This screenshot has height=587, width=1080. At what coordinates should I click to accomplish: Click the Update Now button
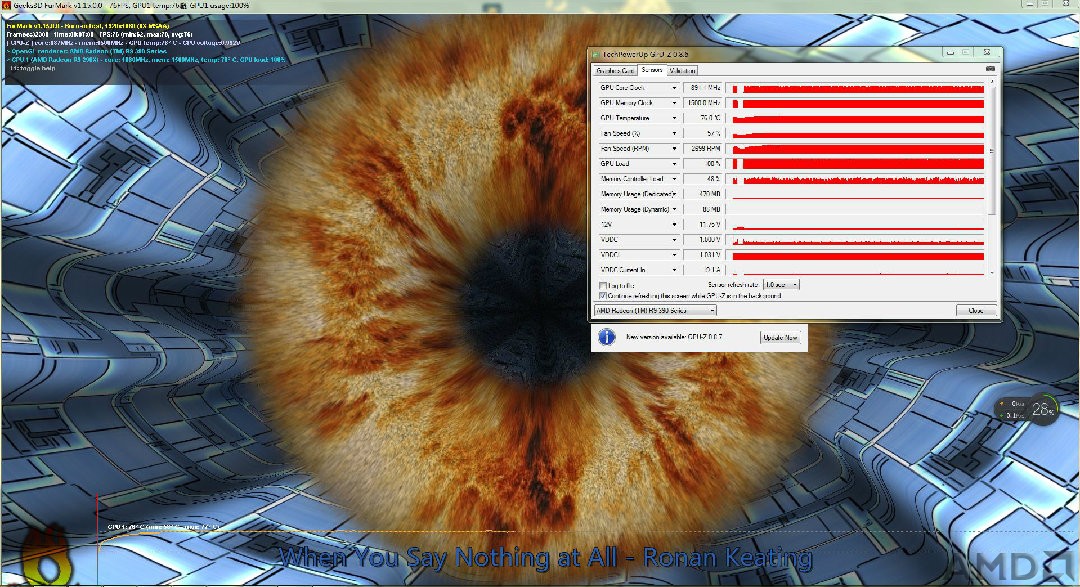[780, 338]
